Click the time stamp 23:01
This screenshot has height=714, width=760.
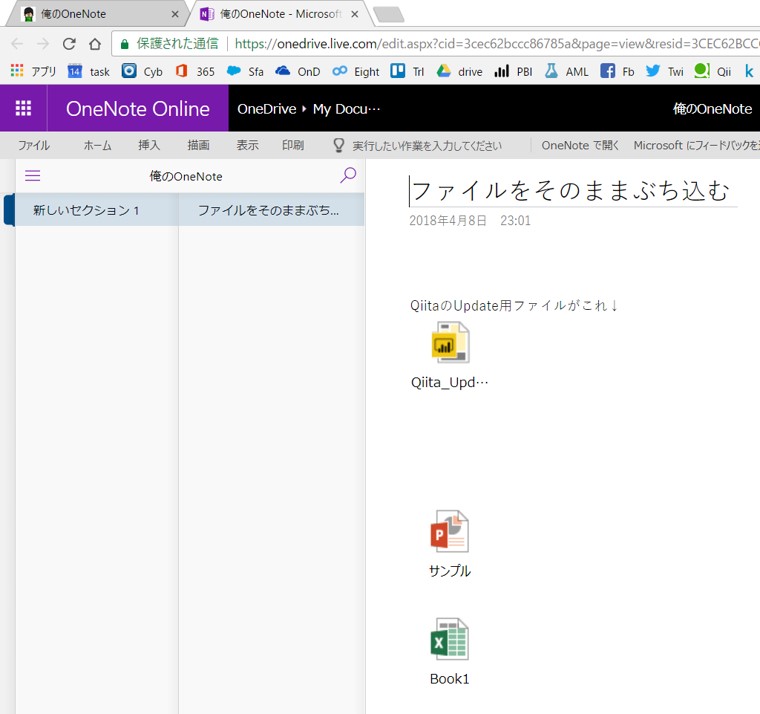[x=515, y=221]
